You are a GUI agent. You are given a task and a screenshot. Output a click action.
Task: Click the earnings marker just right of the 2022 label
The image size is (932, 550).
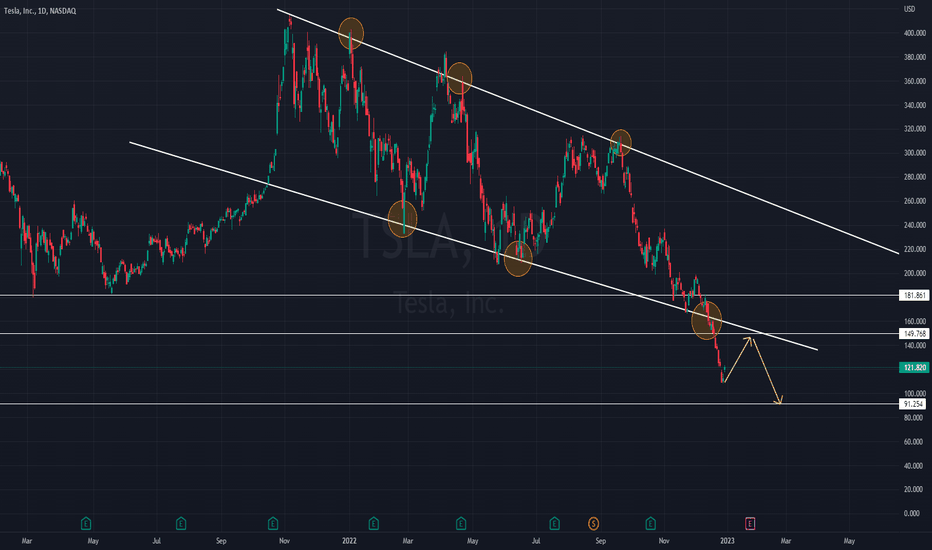click(x=373, y=523)
